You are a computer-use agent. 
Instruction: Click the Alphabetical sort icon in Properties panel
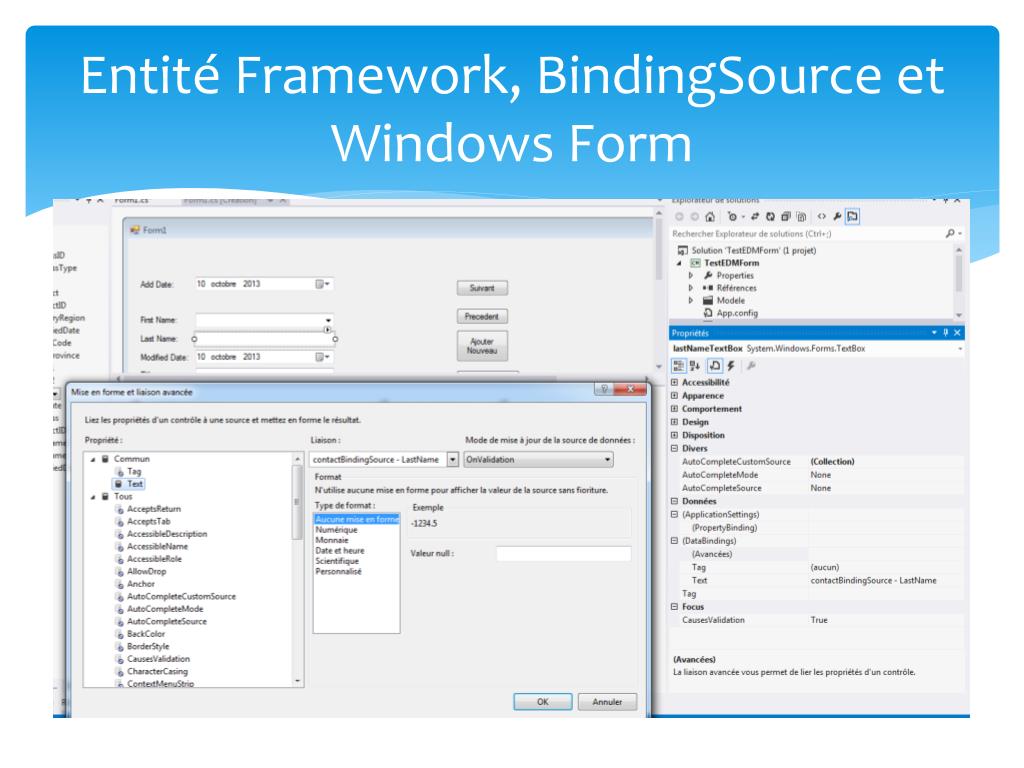point(695,366)
